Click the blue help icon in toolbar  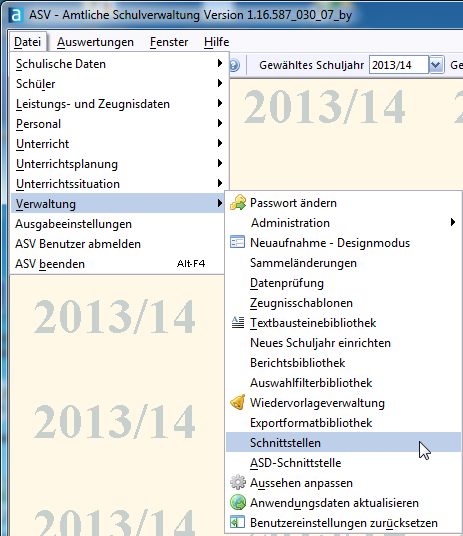pyautogui.click(x=234, y=65)
